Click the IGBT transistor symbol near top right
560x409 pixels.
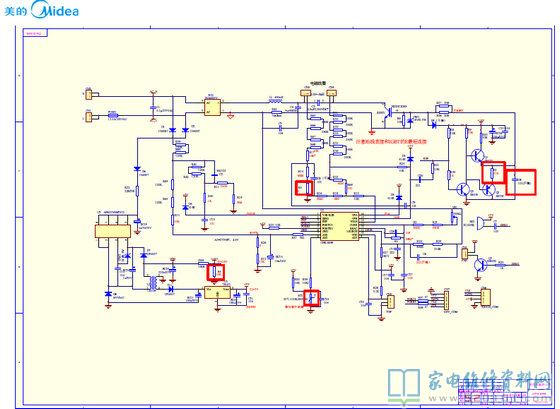point(389,114)
